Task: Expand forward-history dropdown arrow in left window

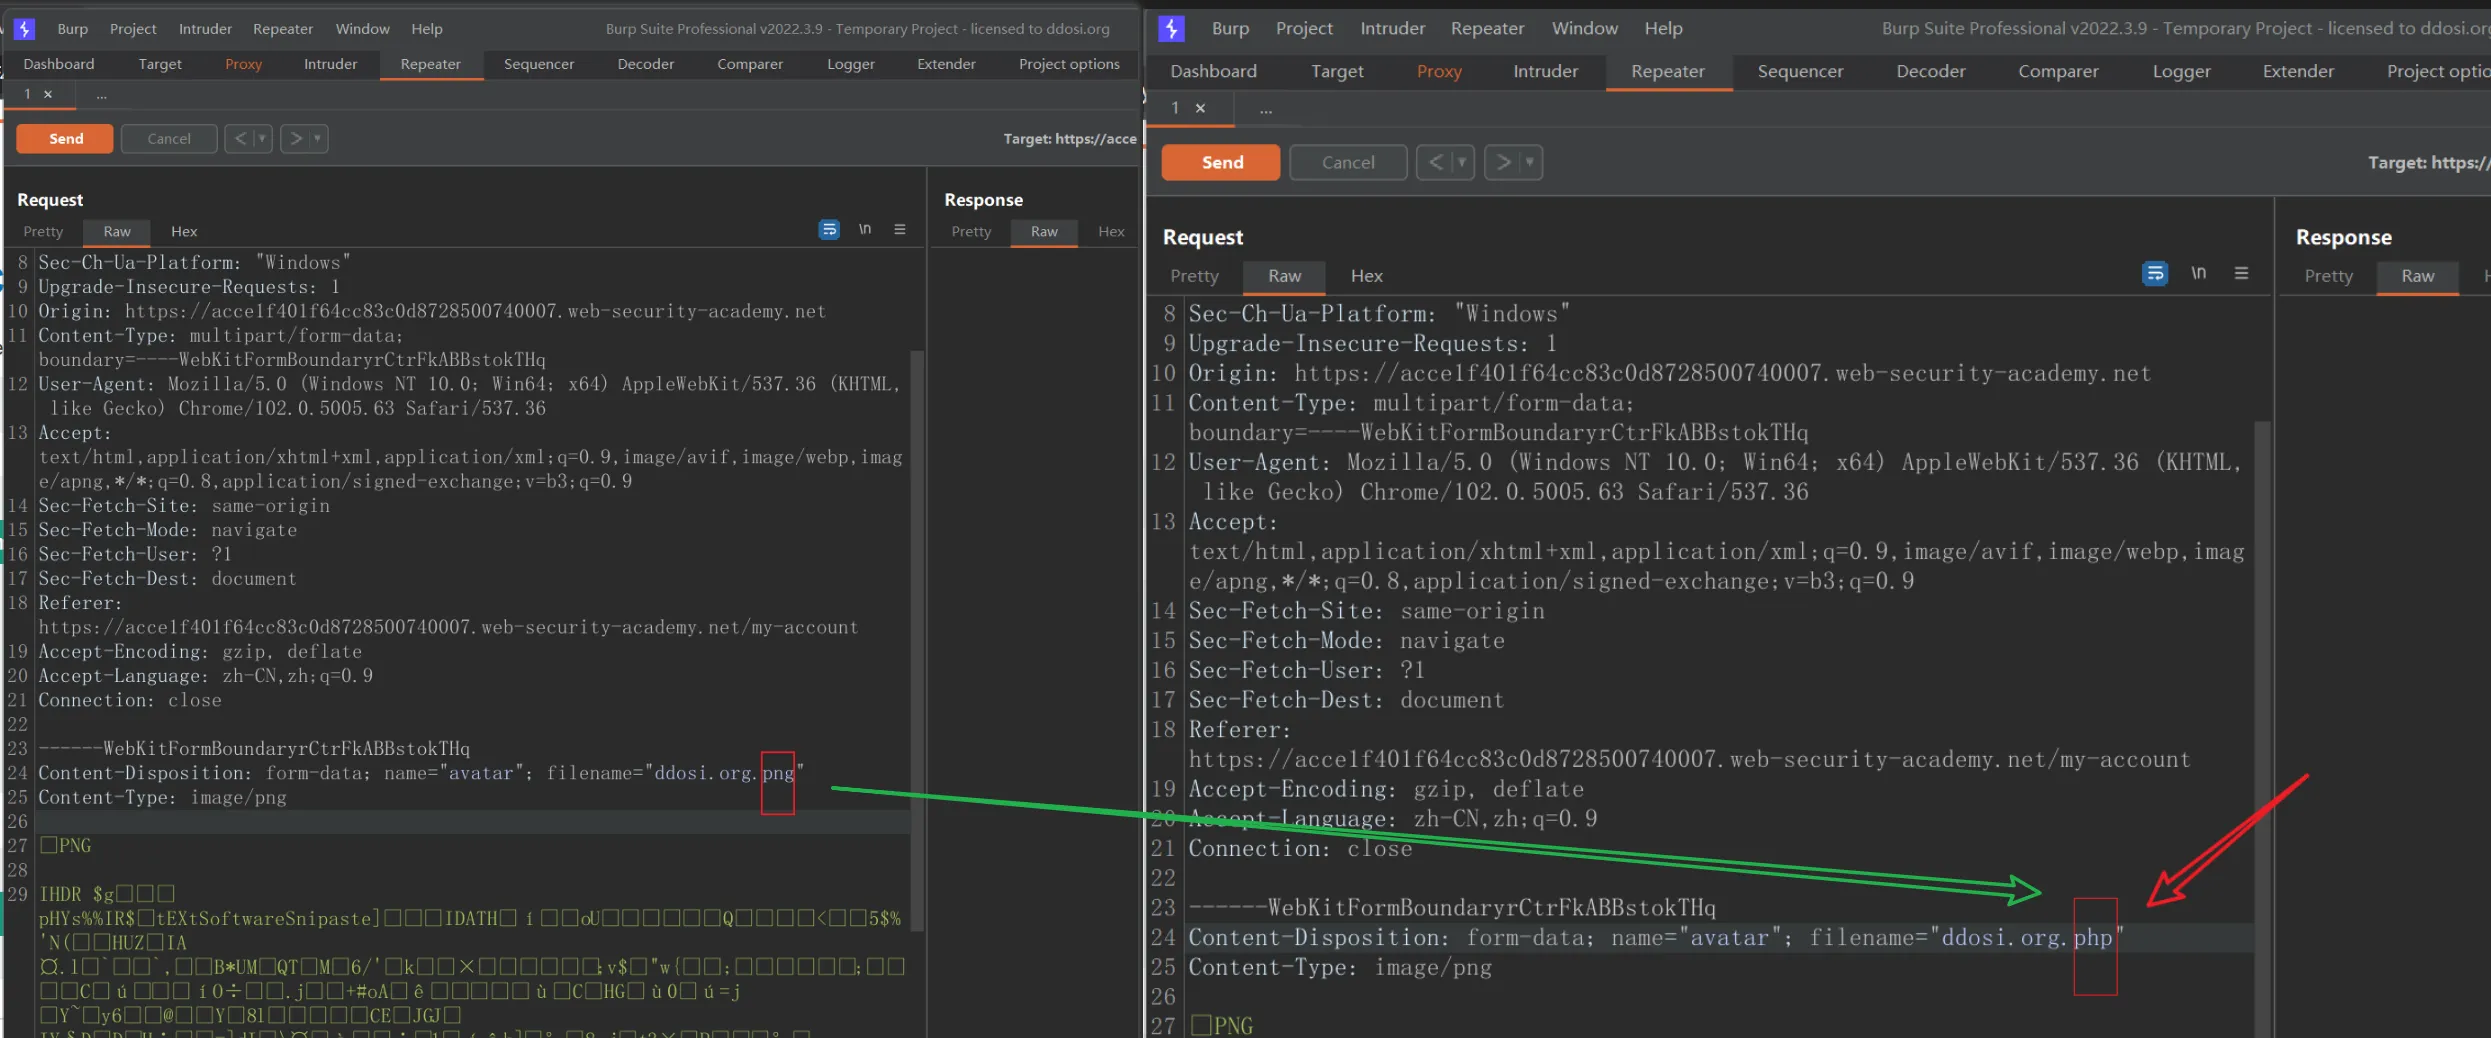Action: coord(317,138)
